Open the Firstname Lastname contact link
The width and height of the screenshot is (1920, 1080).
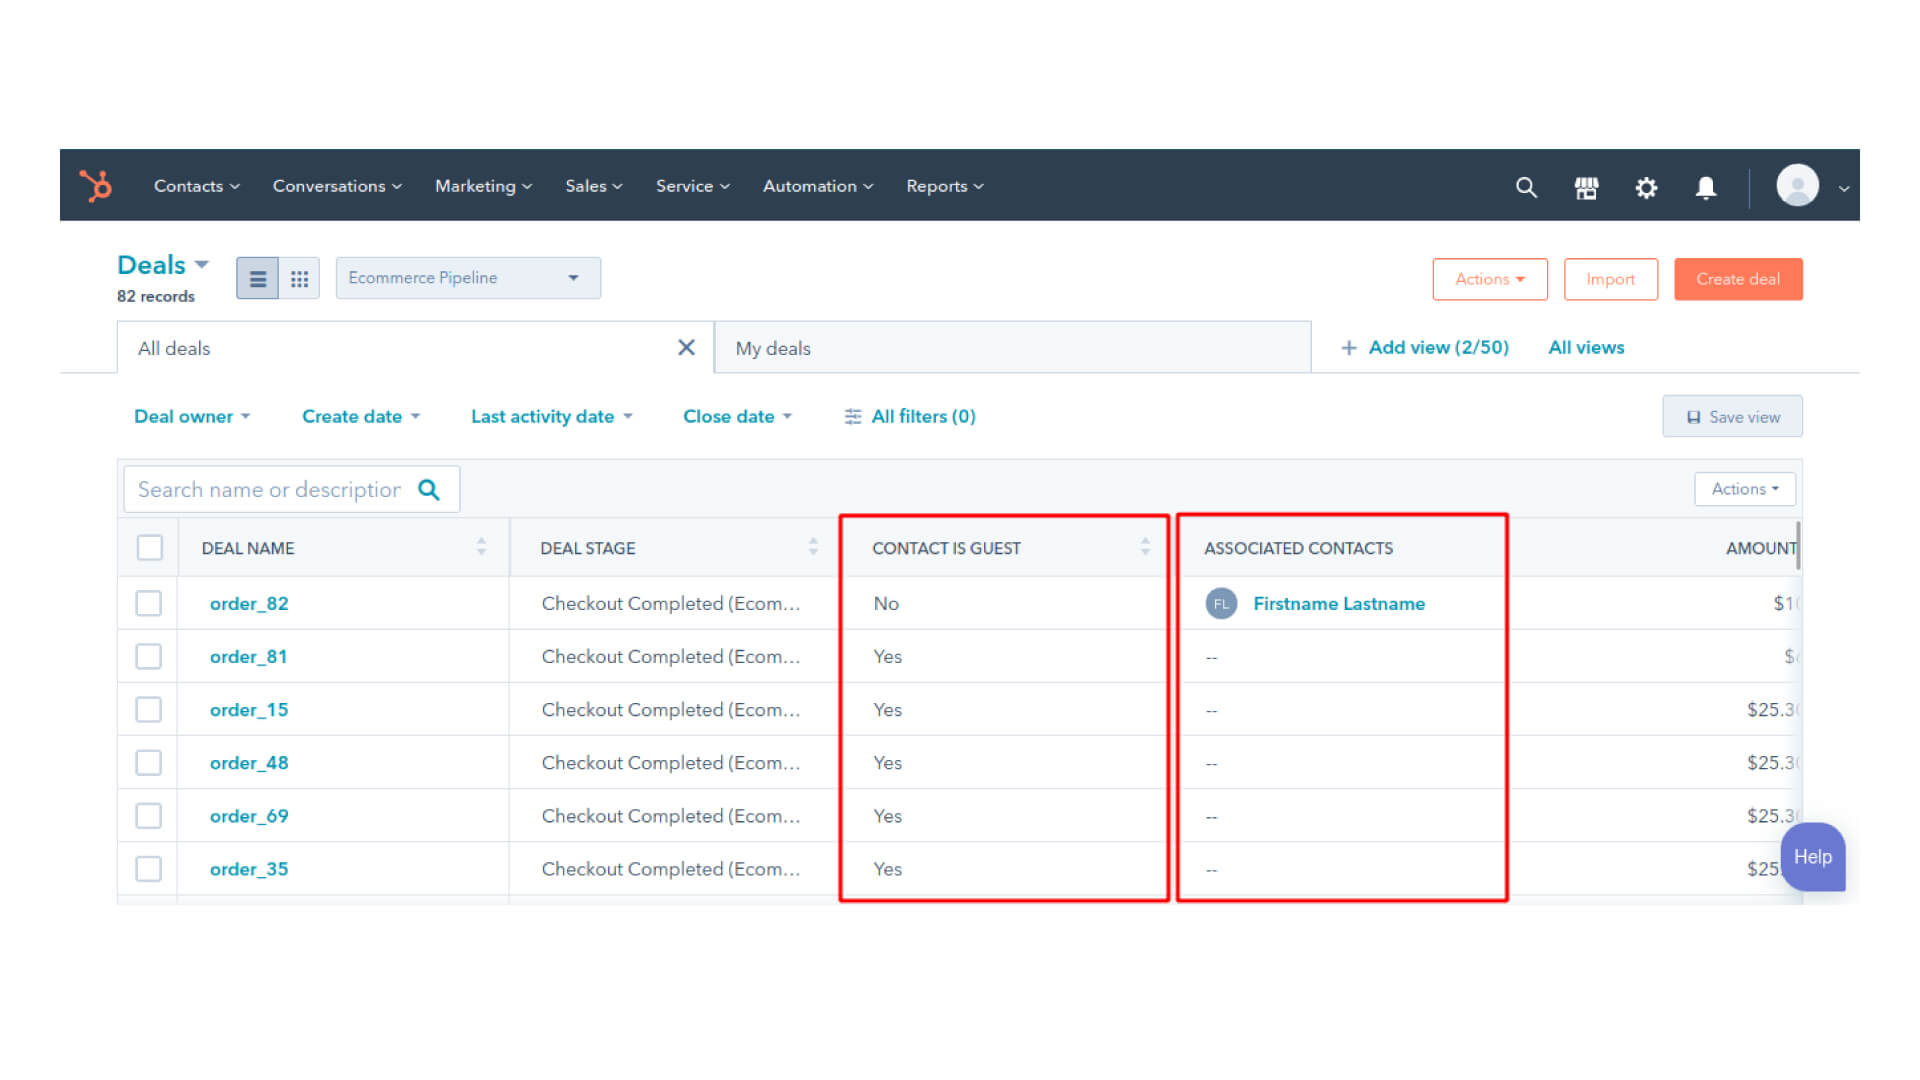1338,603
